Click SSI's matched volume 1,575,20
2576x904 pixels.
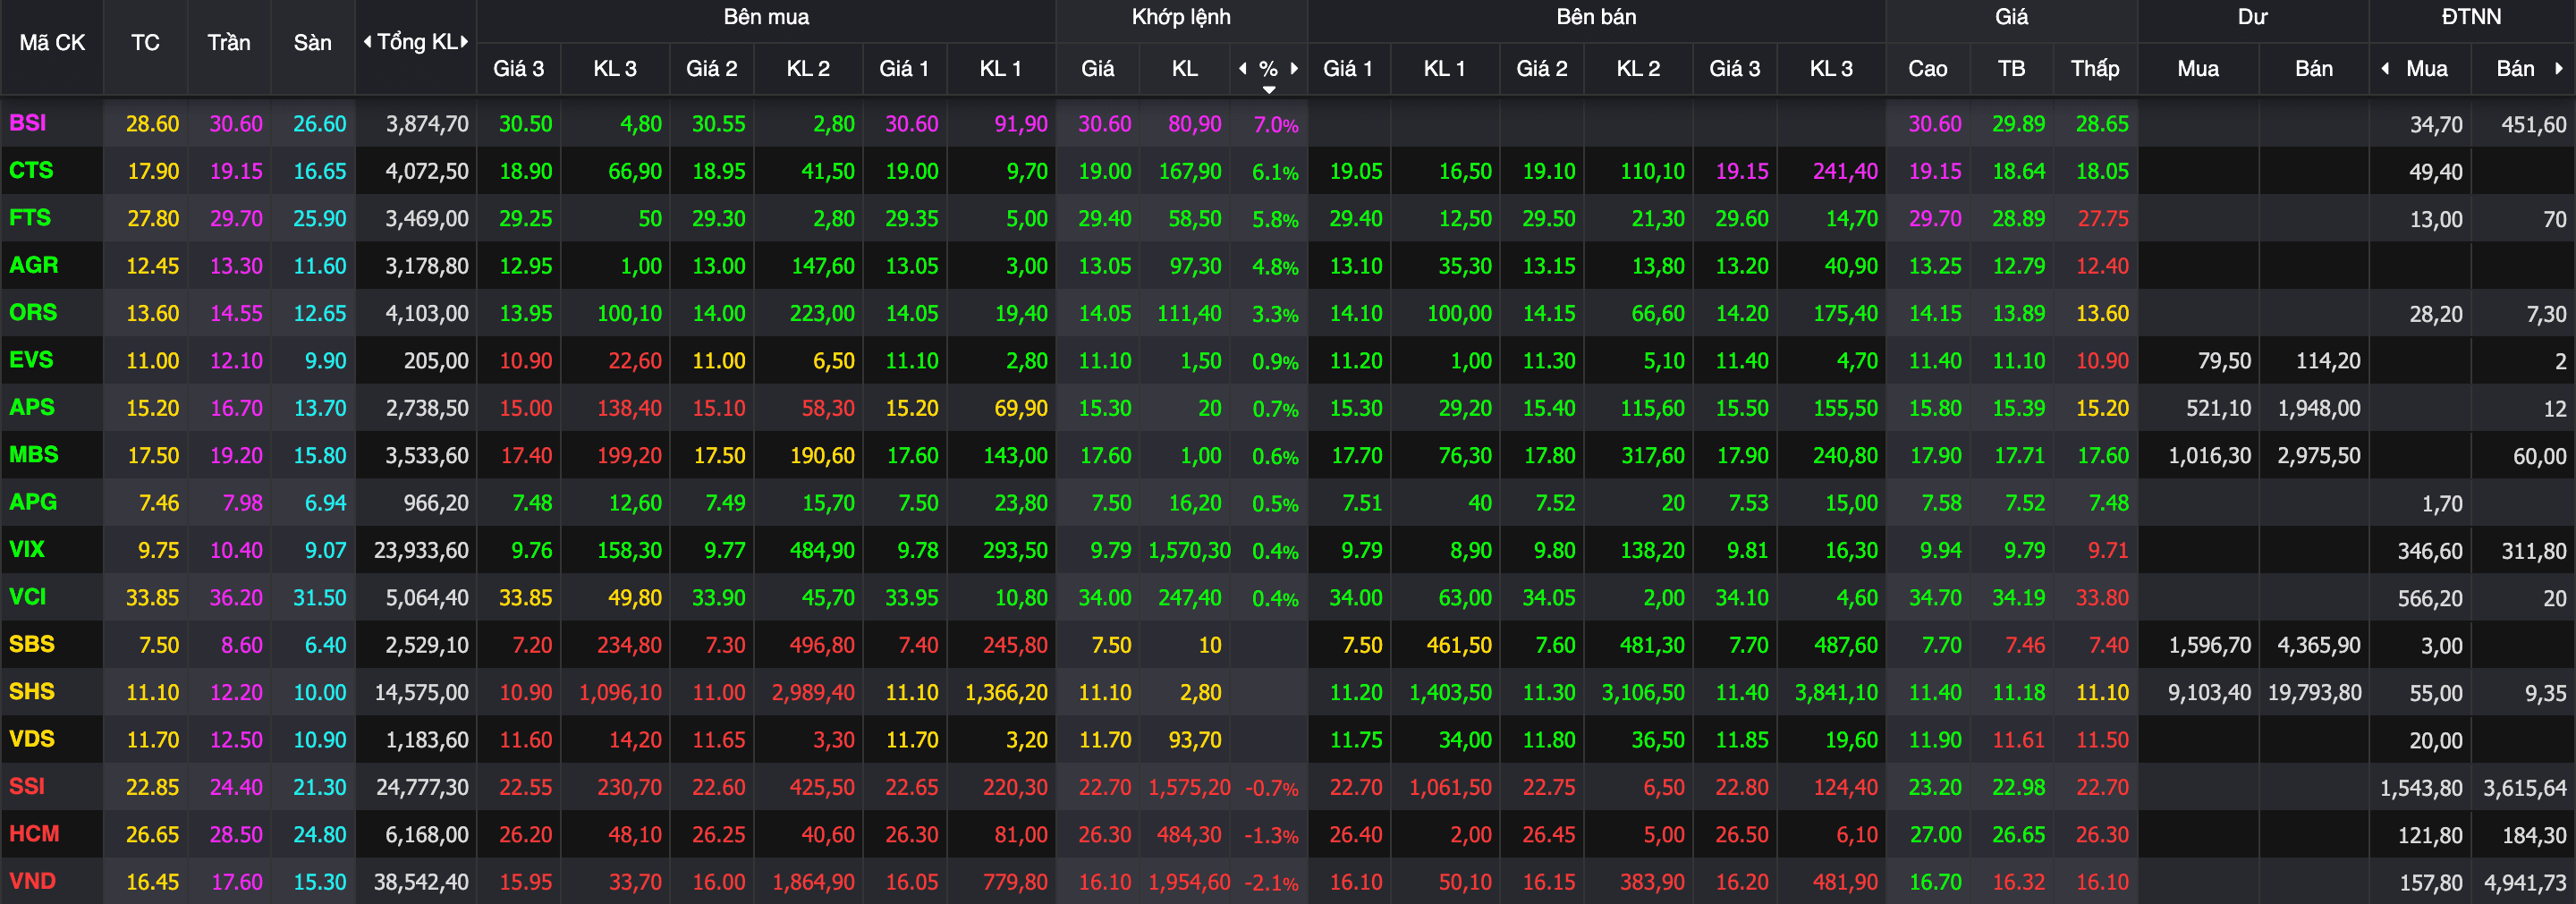[1189, 787]
